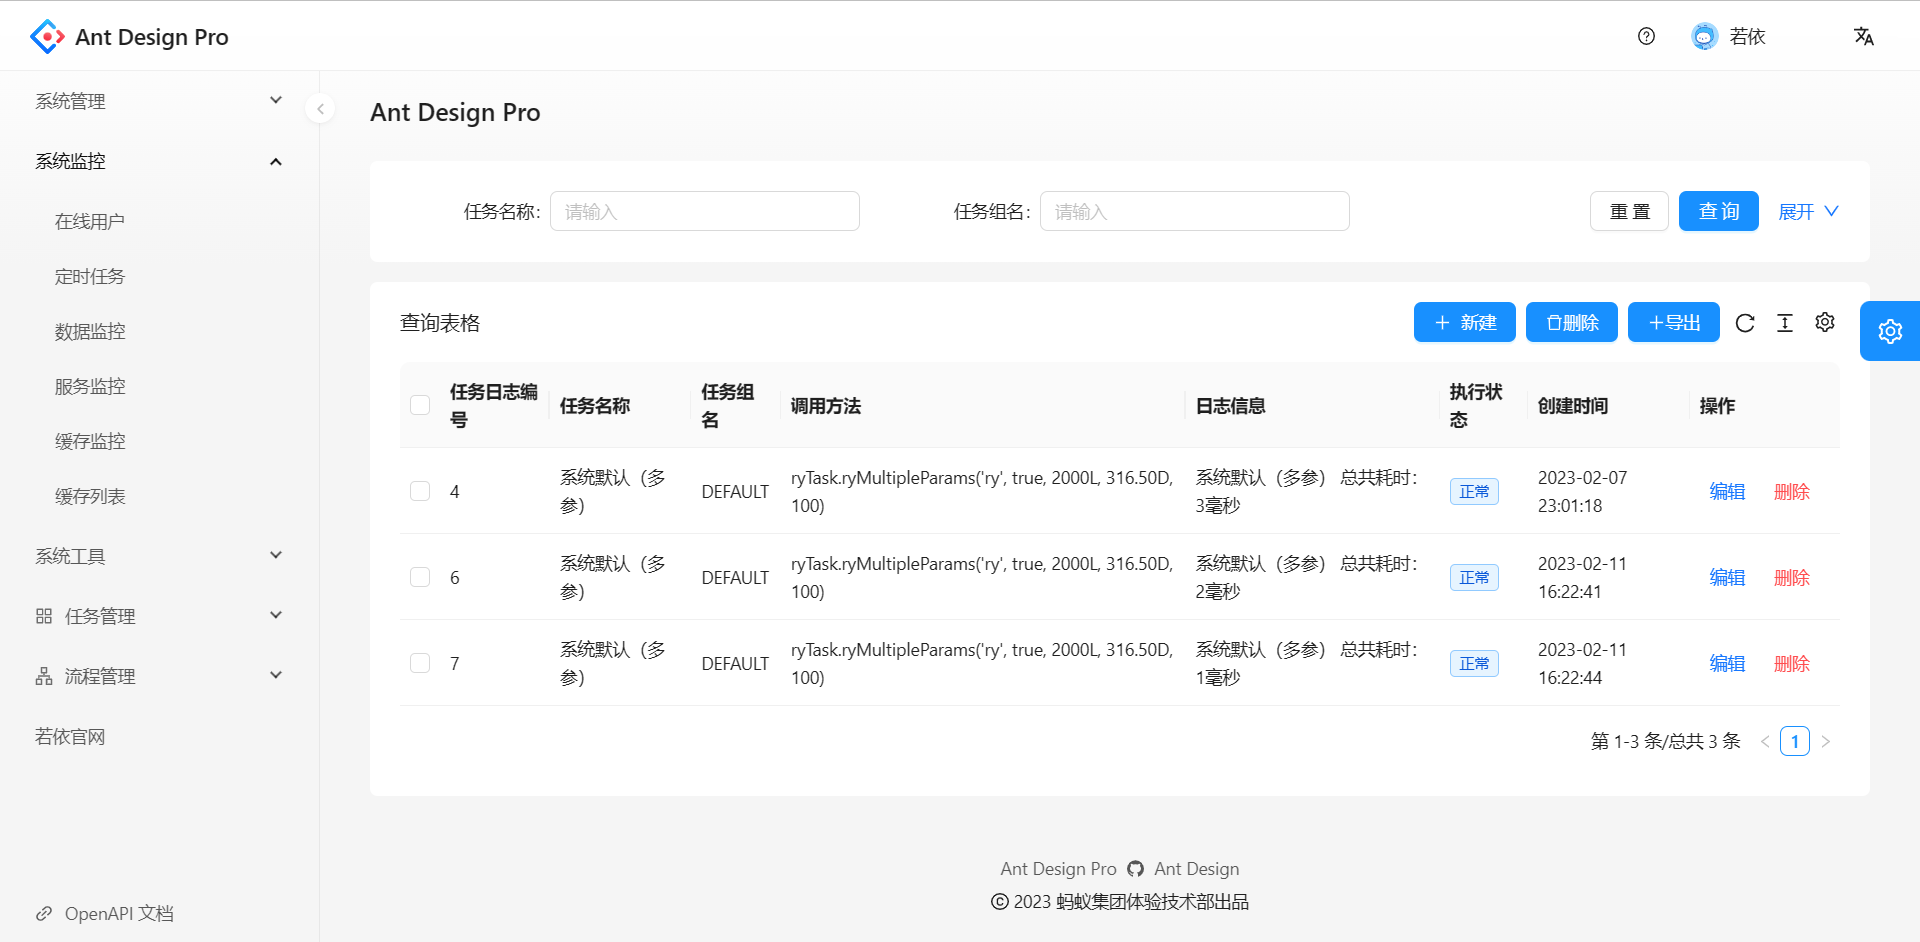Open the OpenAPI 文档 link
Image resolution: width=1920 pixels, height=942 pixels.
click(119, 913)
